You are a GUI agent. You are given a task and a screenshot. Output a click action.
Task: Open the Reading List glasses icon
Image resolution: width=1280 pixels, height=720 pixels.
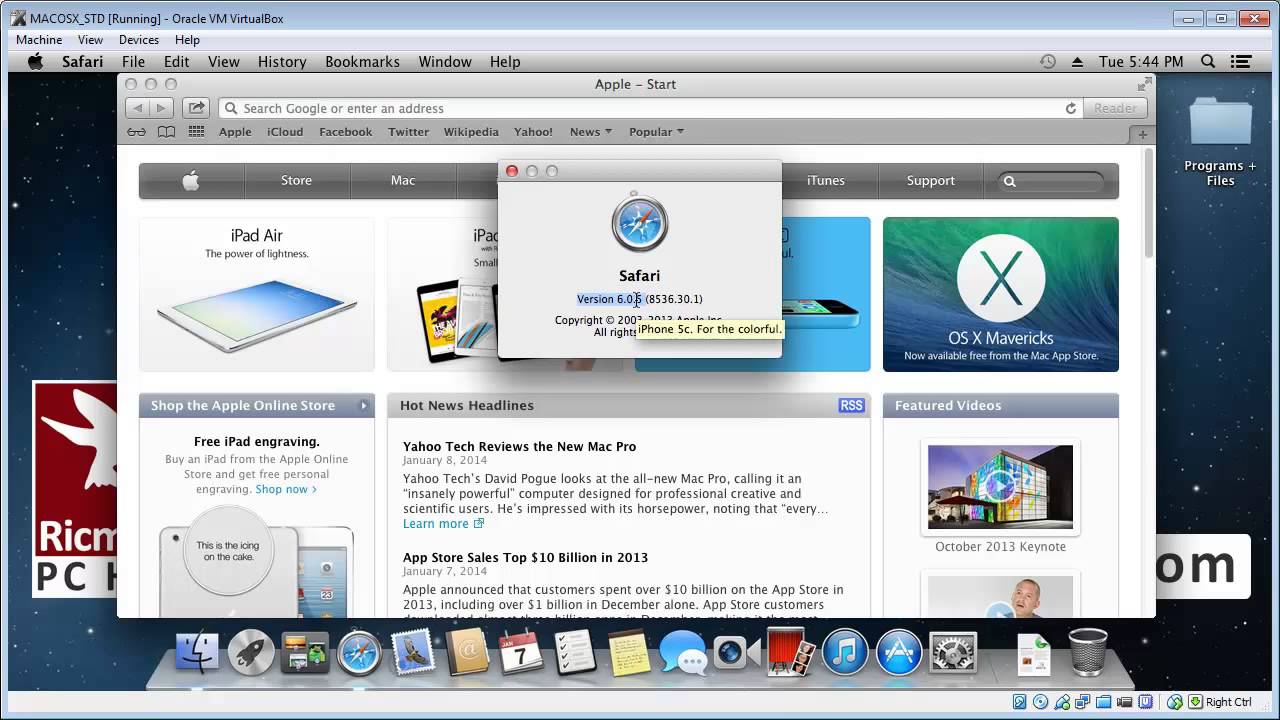[136, 132]
